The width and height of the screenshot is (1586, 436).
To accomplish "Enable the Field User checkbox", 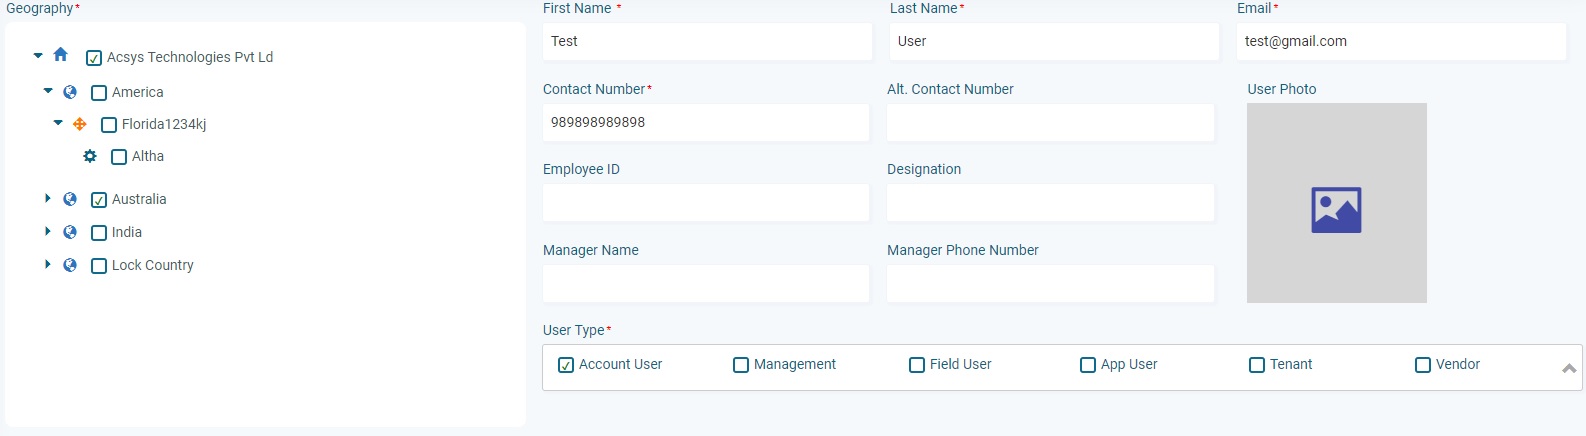I will click(917, 365).
